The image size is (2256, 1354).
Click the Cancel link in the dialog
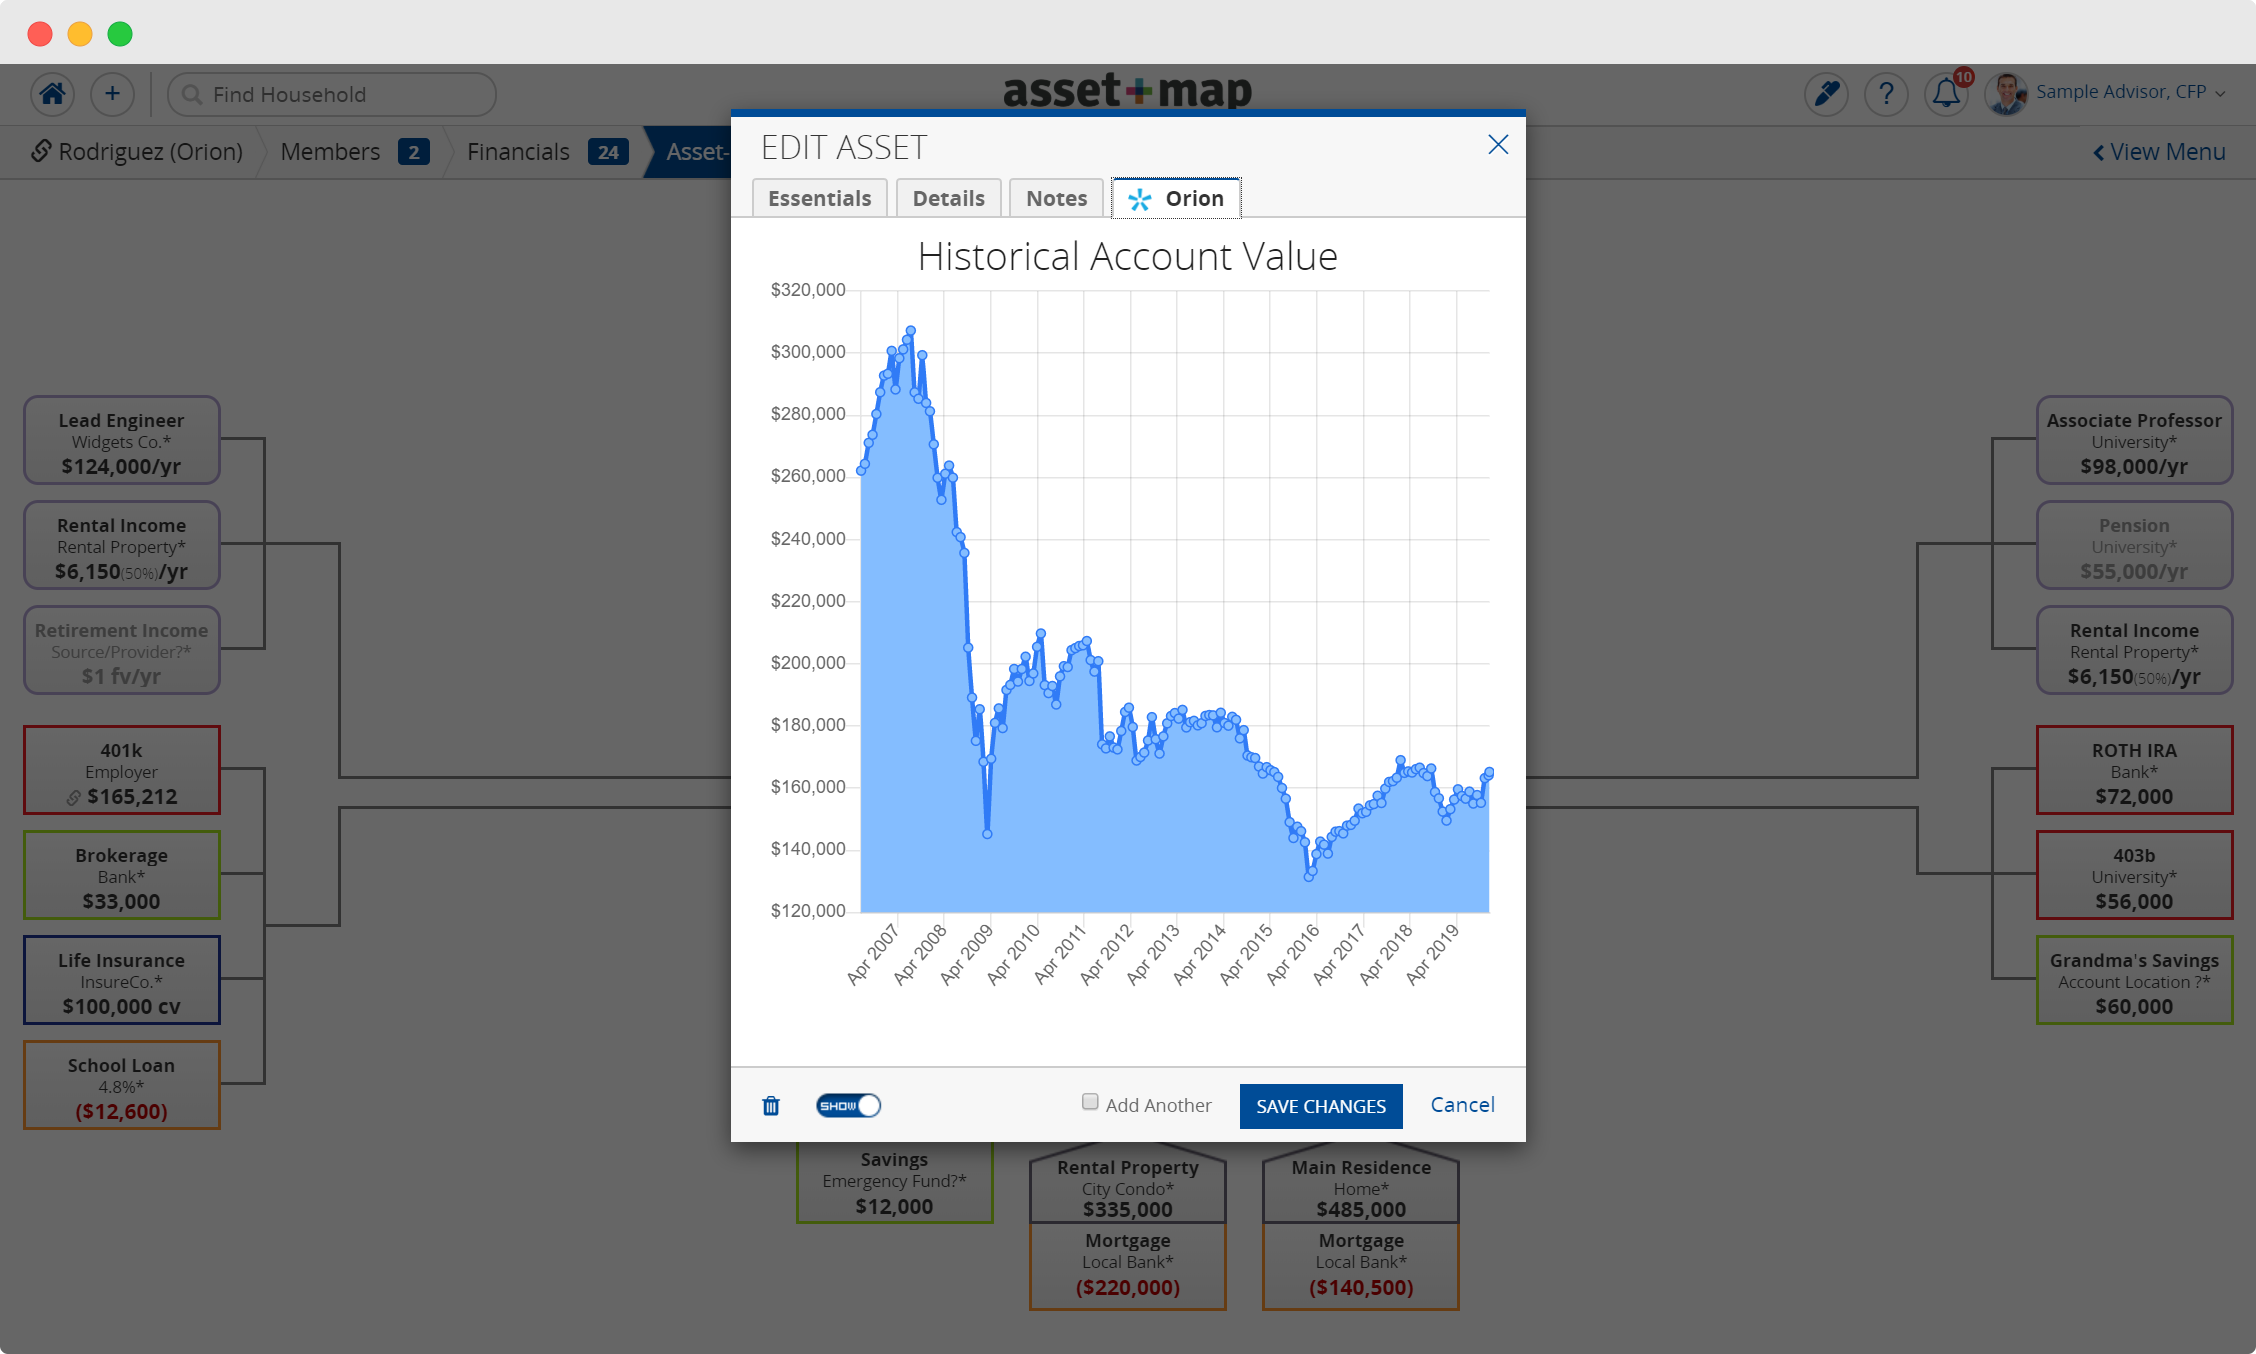coord(1461,1104)
